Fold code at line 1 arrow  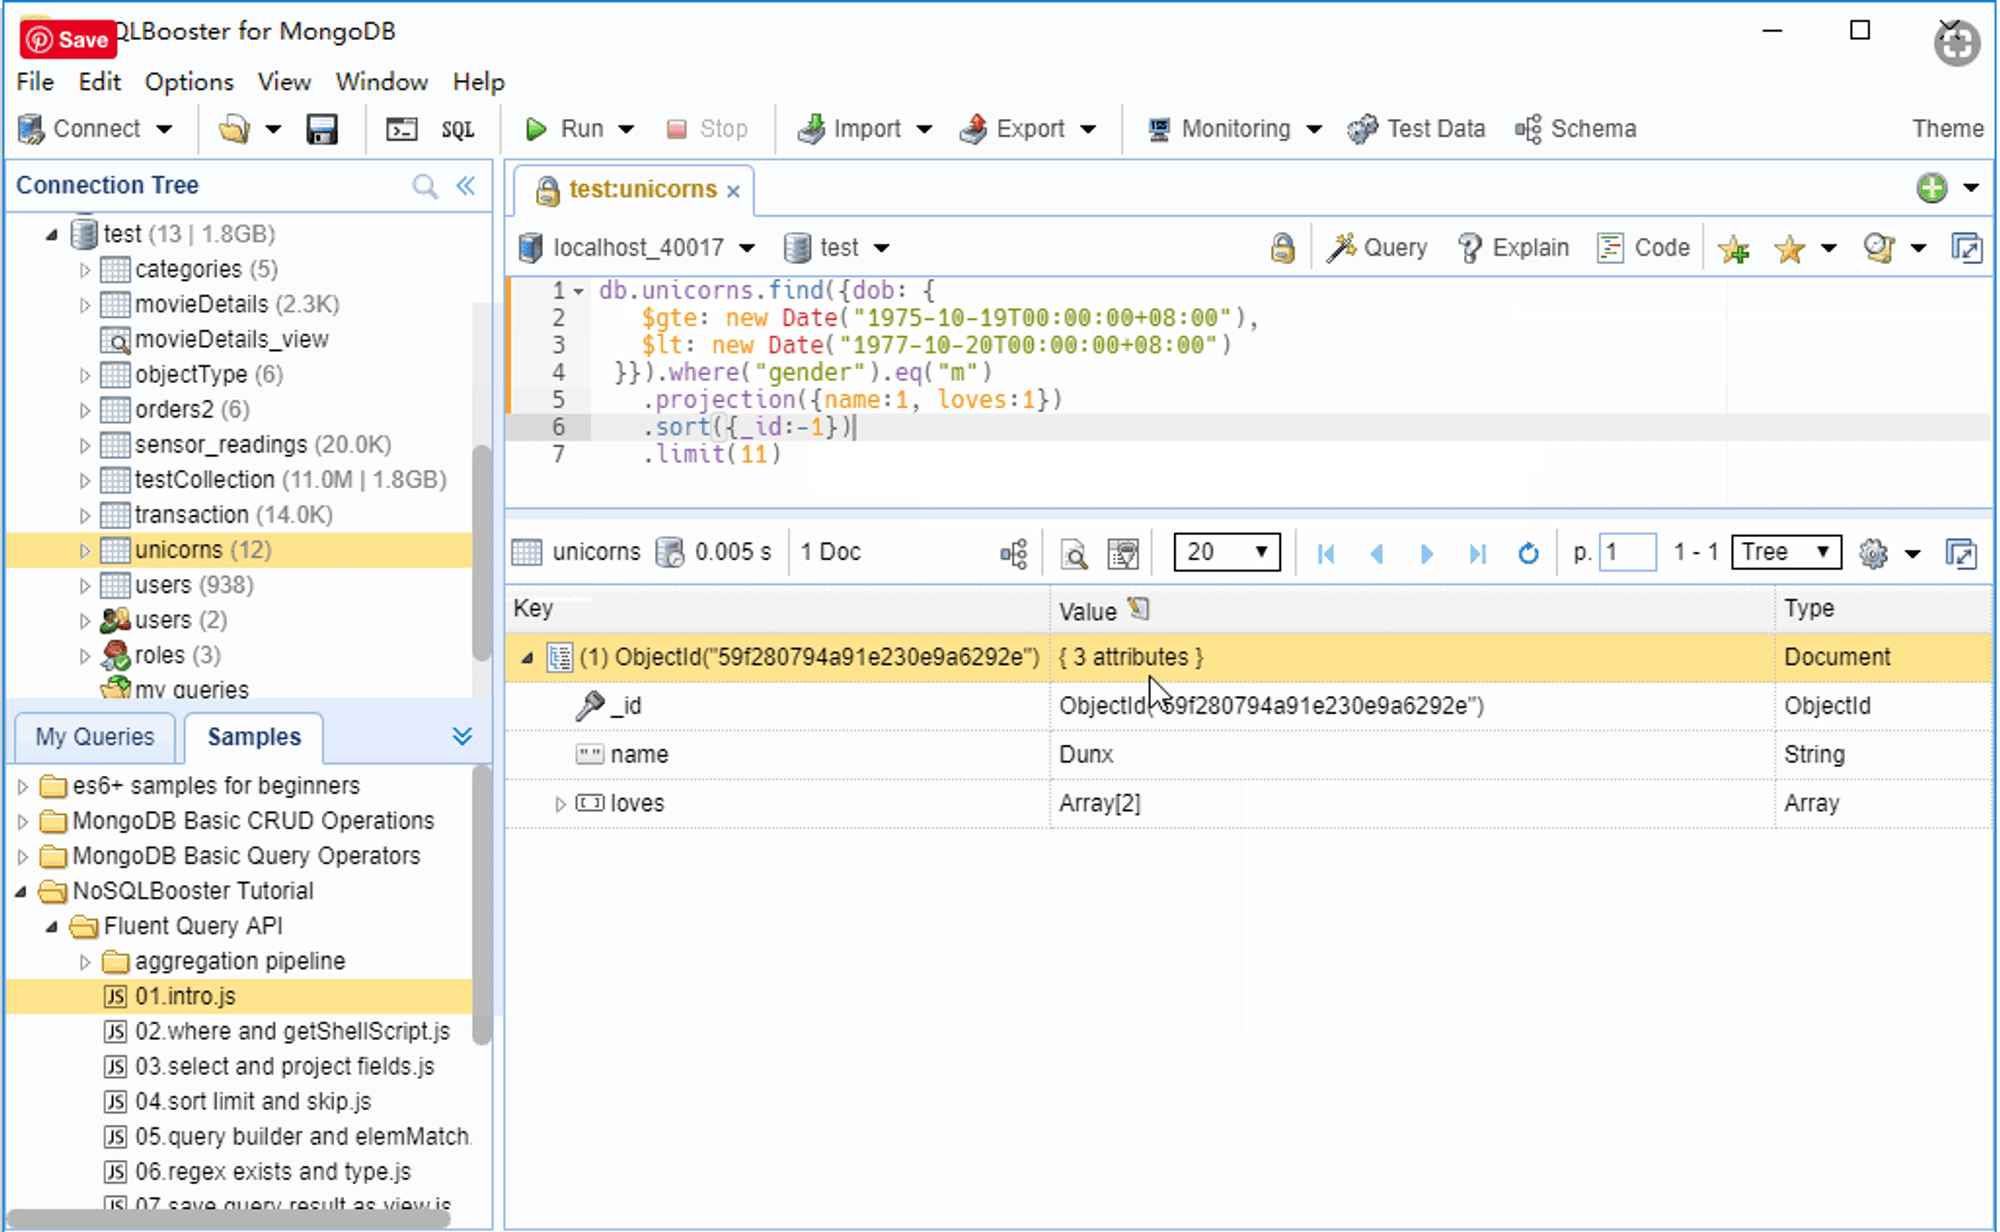coord(578,292)
